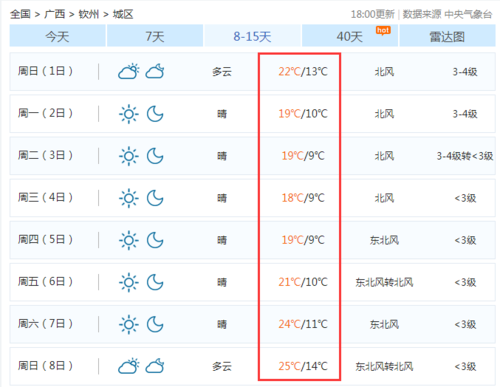The height and width of the screenshot is (387, 500).
Task: Go to 广西 breadcrumb link
Action: click(x=55, y=14)
